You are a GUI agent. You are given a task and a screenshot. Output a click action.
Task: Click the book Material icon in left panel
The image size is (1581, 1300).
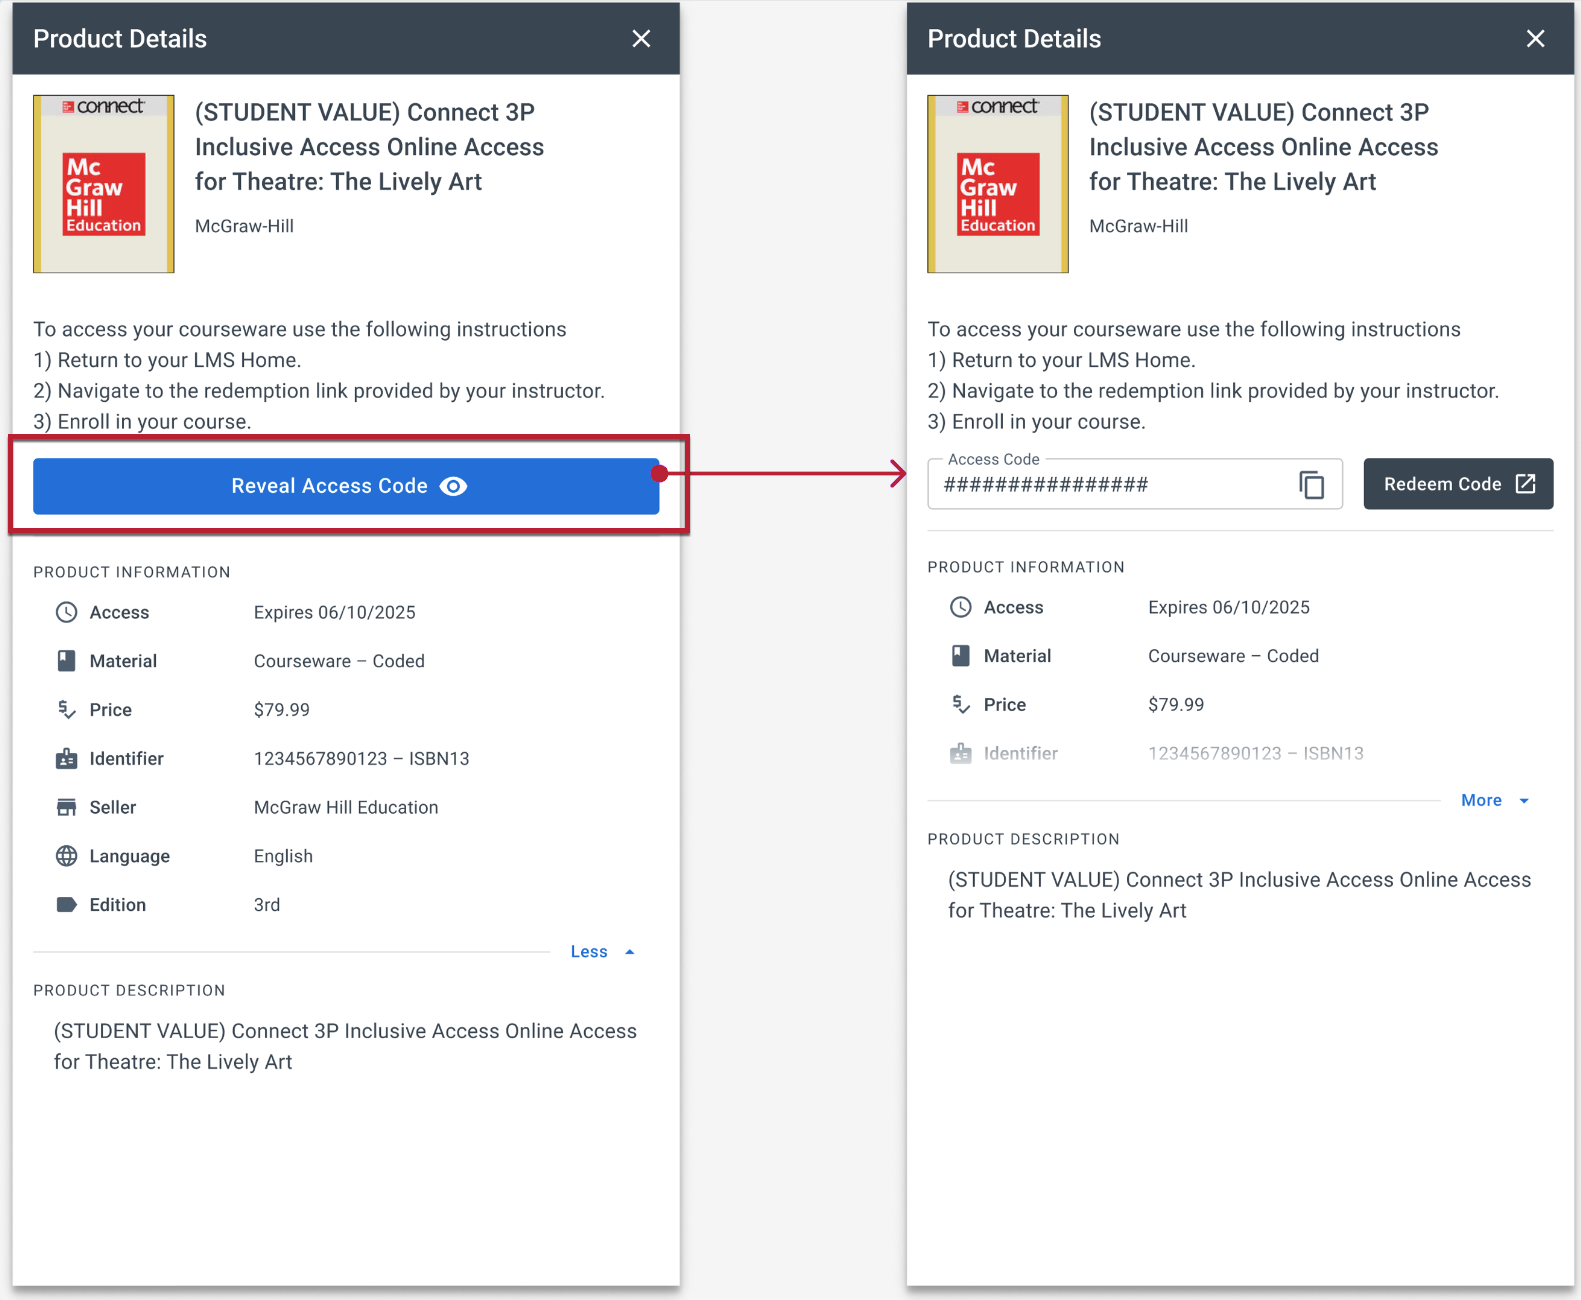[x=66, y=661]
